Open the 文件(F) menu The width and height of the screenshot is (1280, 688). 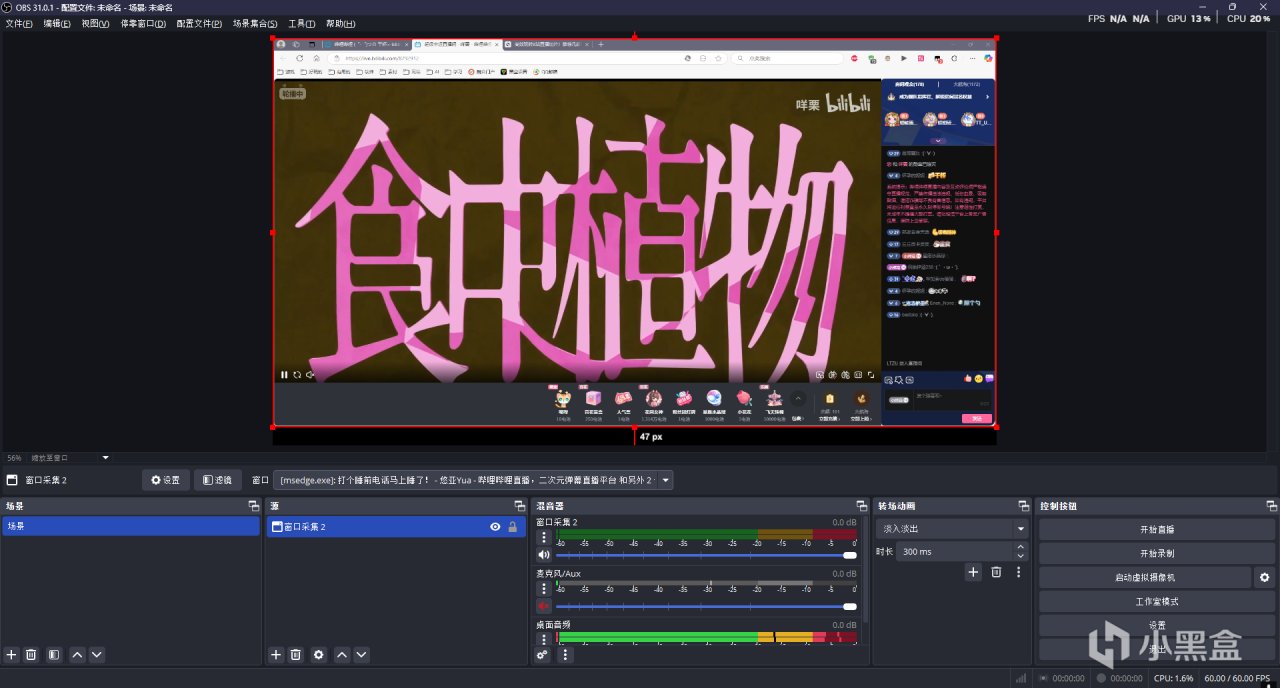(x=19, y=23)
